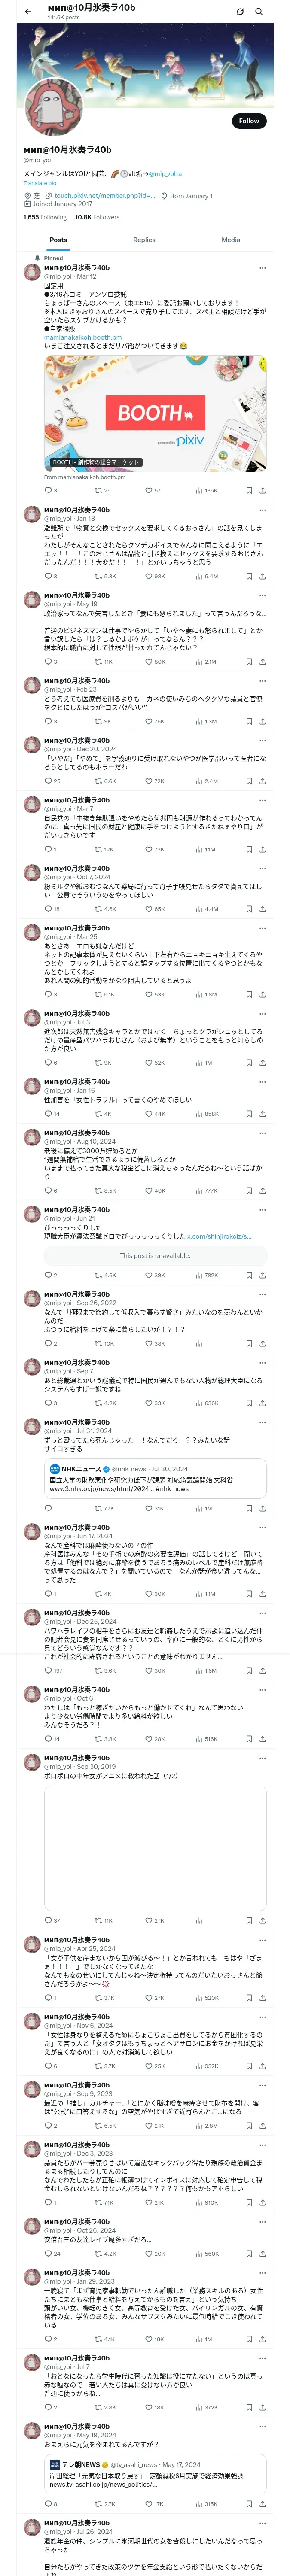Viewport: 290px width, 2576px height.
Task: Click the search magnifier icon
Action: (x=259, y=11)
